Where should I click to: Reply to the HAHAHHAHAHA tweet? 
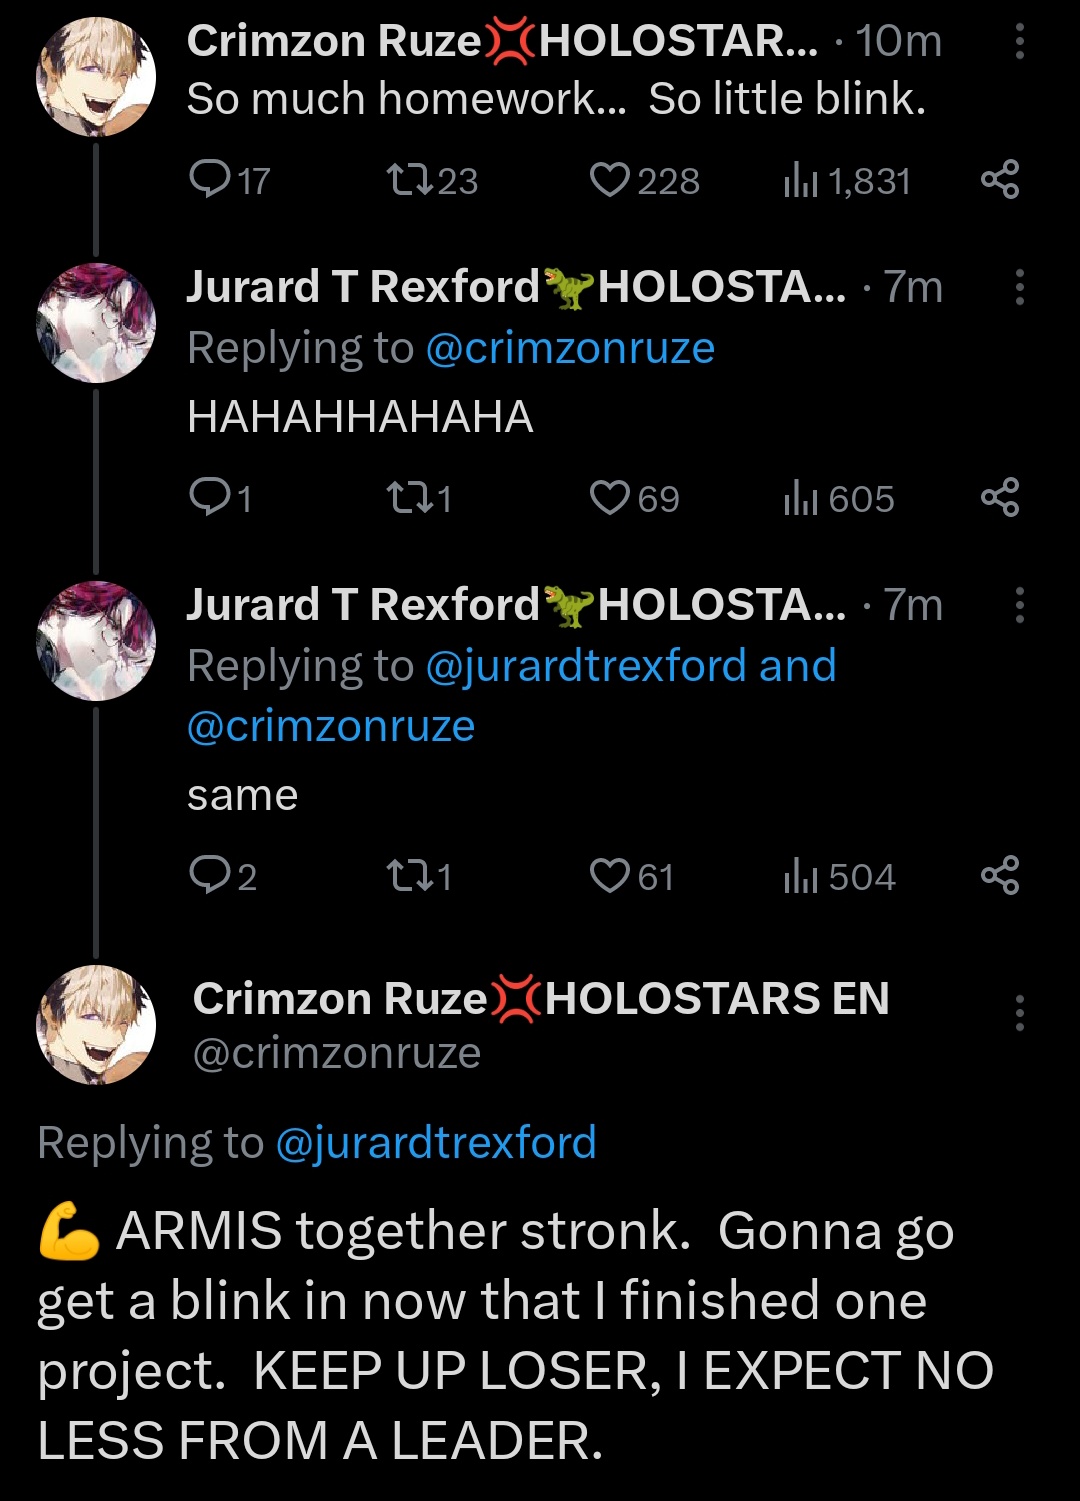[210, 497]
